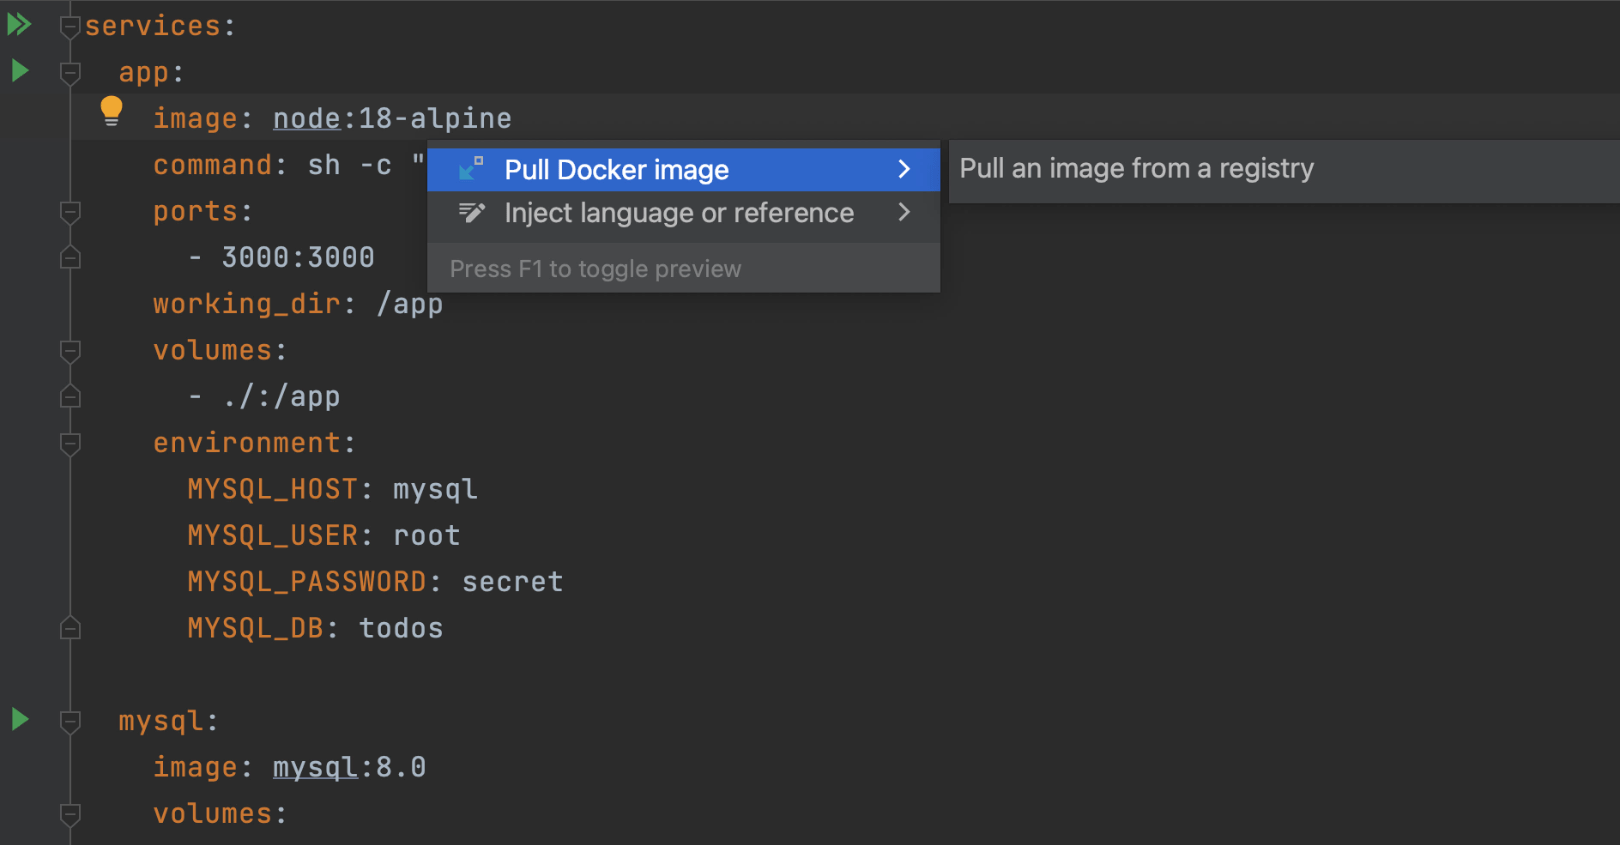
Task: Click the run all services double-arrow icon
Action: [19, 25]
